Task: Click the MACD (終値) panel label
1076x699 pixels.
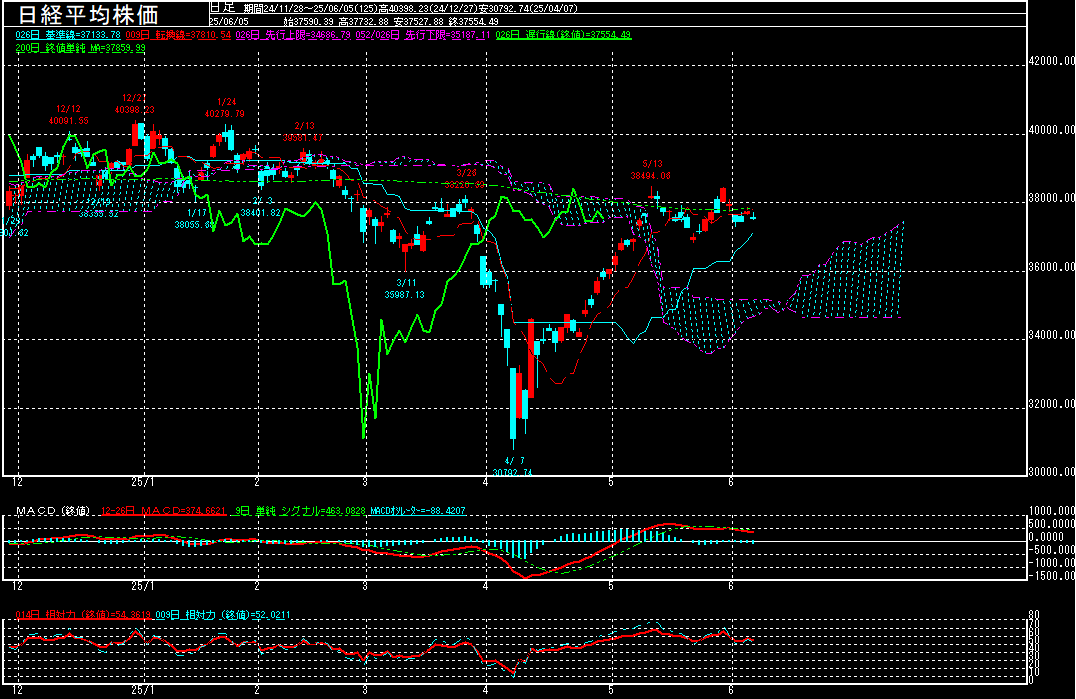Action: pos(54,511)
